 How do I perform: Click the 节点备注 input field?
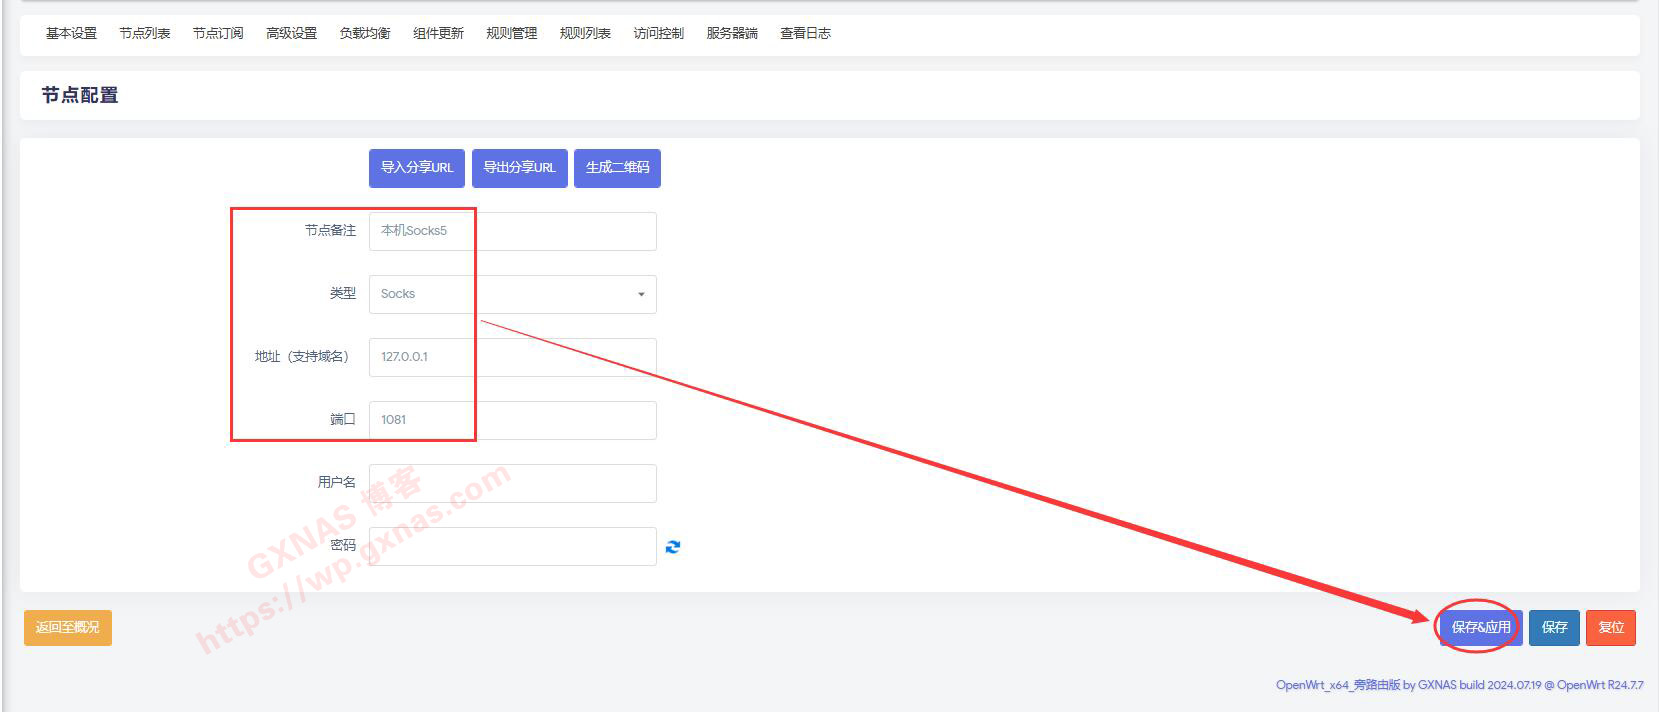tap(512, 231)
